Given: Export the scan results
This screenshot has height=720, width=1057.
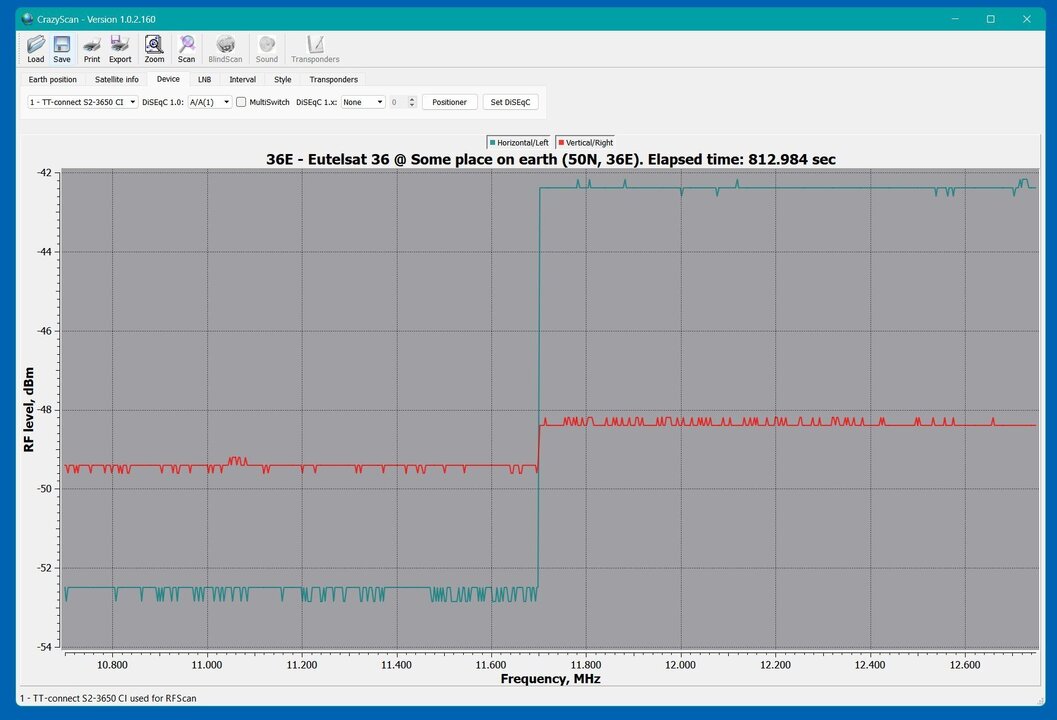Looking at the screenshot, I should [x=120, y=49].
